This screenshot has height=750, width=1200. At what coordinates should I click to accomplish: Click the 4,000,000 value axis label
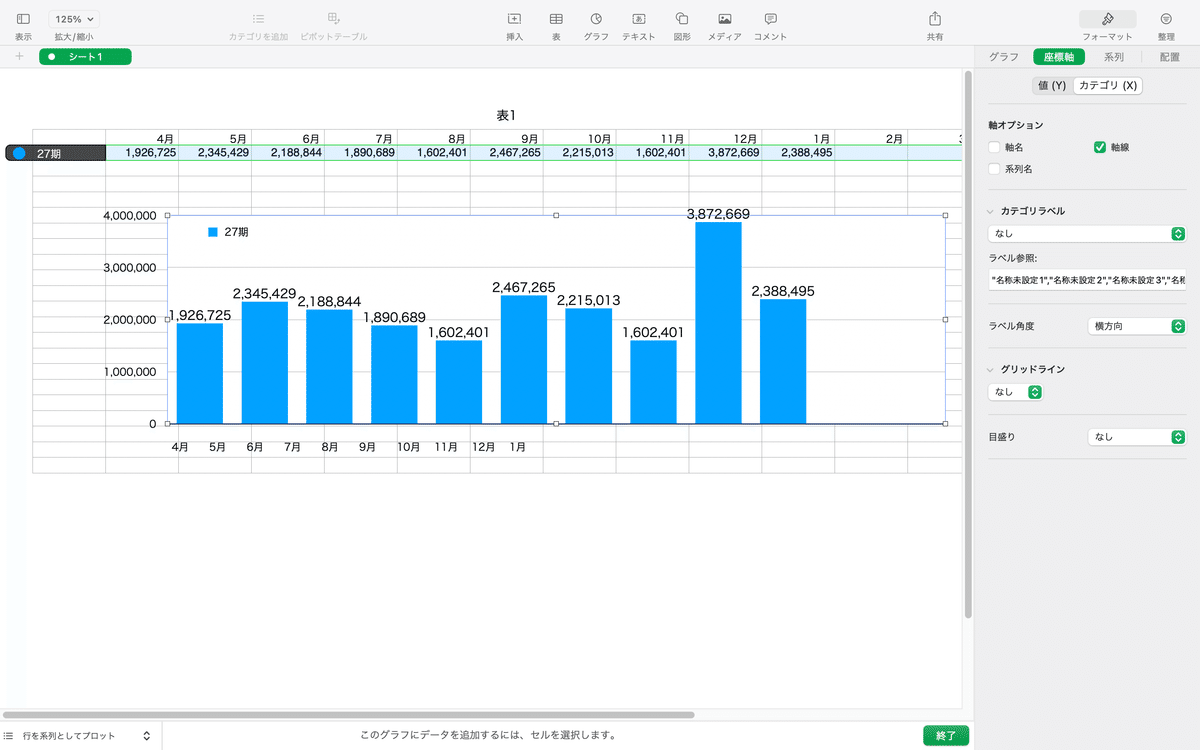click(x=131, y=216)
